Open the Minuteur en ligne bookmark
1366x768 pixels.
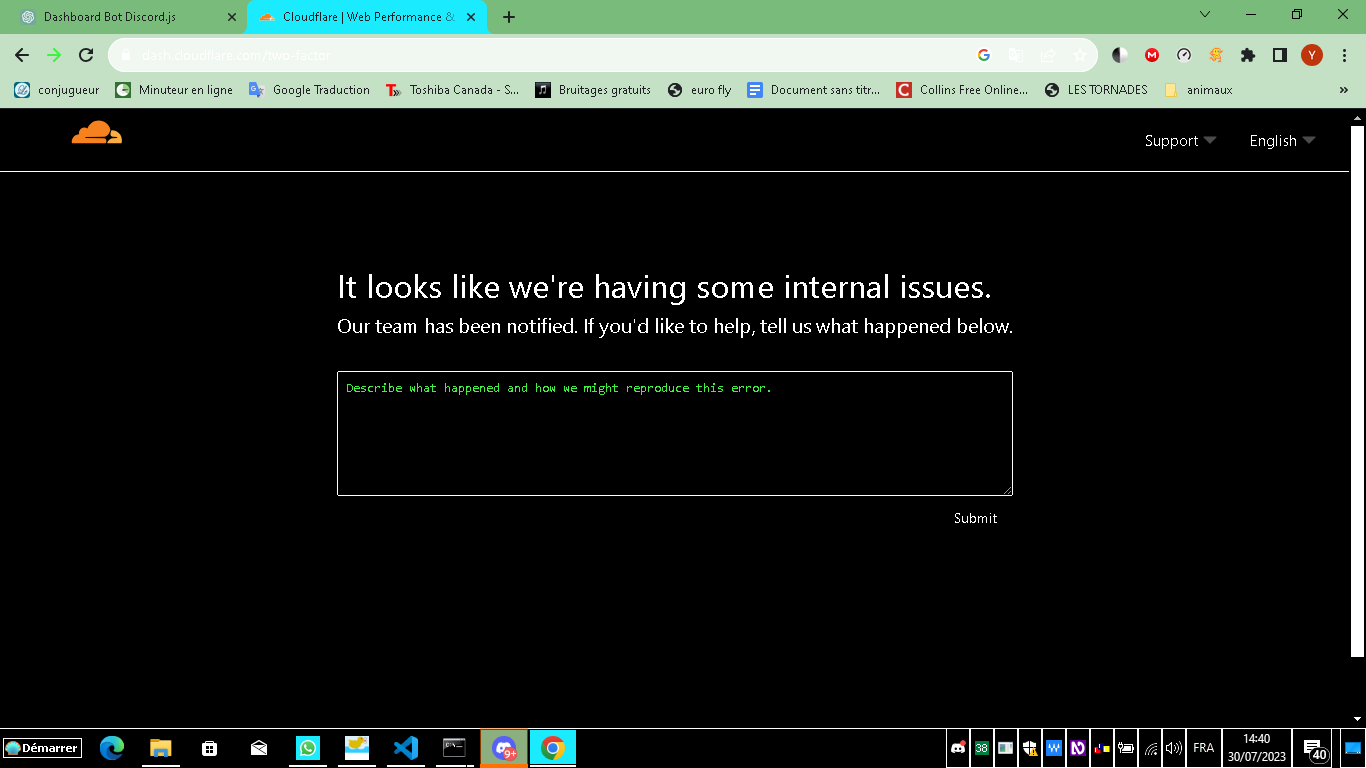(x=174, y=90)
